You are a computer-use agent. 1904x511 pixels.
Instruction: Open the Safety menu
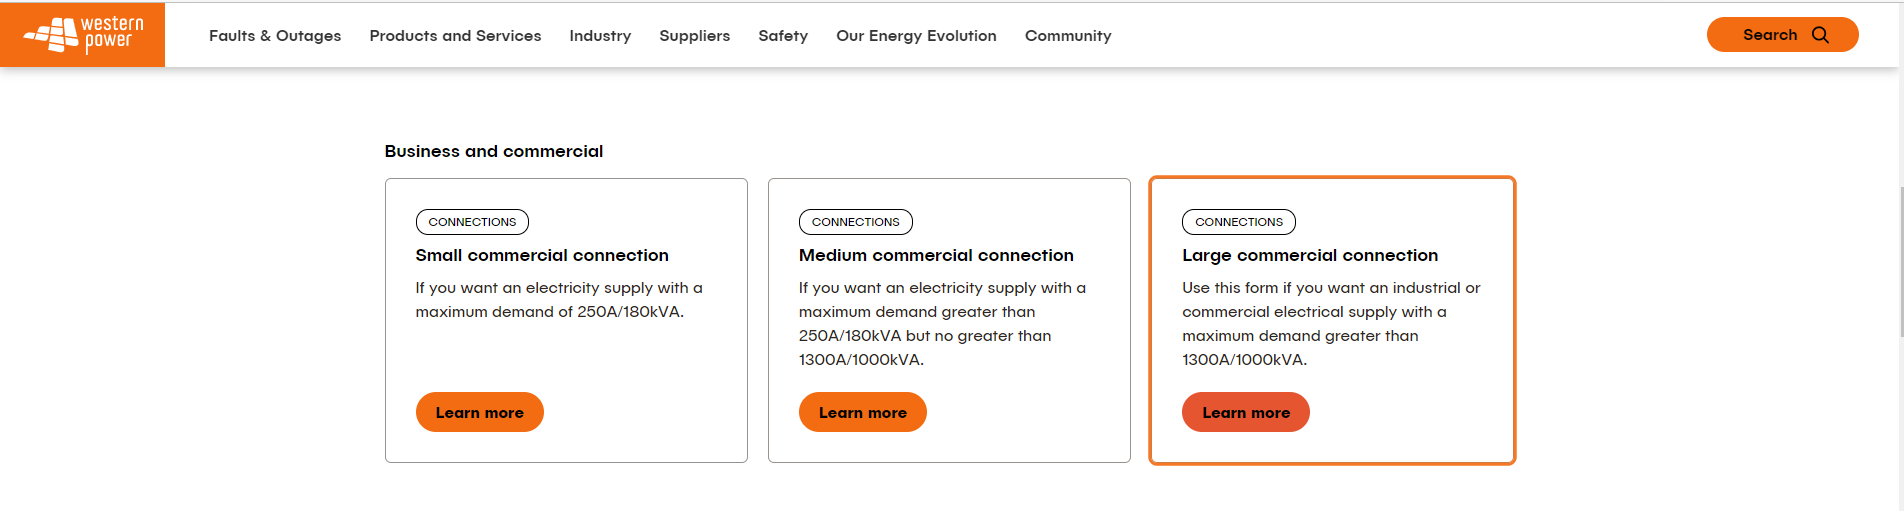pyautogui.click(x=783, y=36)
